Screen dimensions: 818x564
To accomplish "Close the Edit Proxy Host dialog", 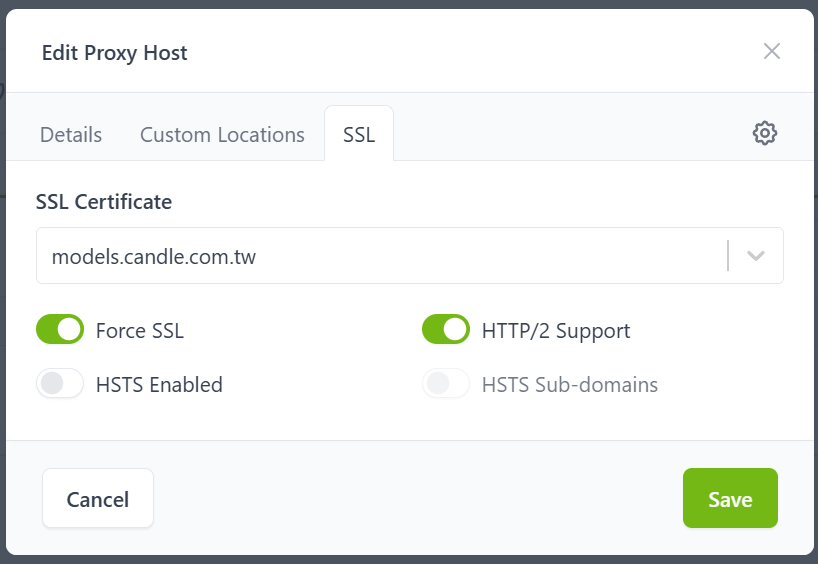I will tap(772, 51).
